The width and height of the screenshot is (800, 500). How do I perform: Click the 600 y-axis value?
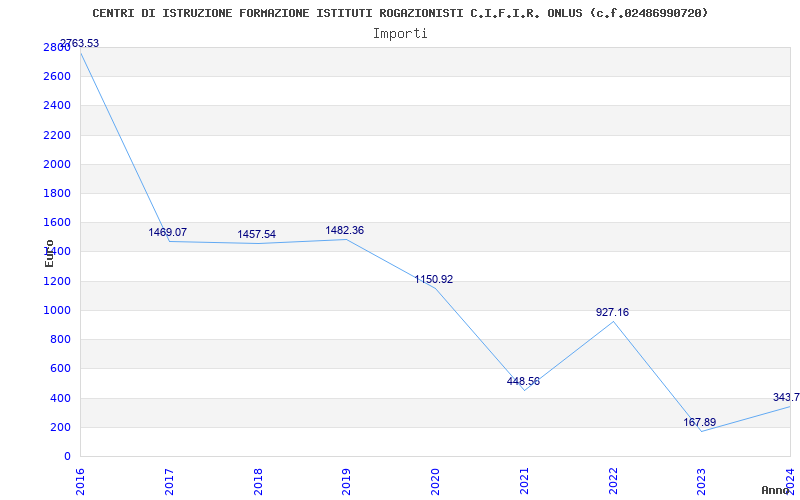coord(60,368)
